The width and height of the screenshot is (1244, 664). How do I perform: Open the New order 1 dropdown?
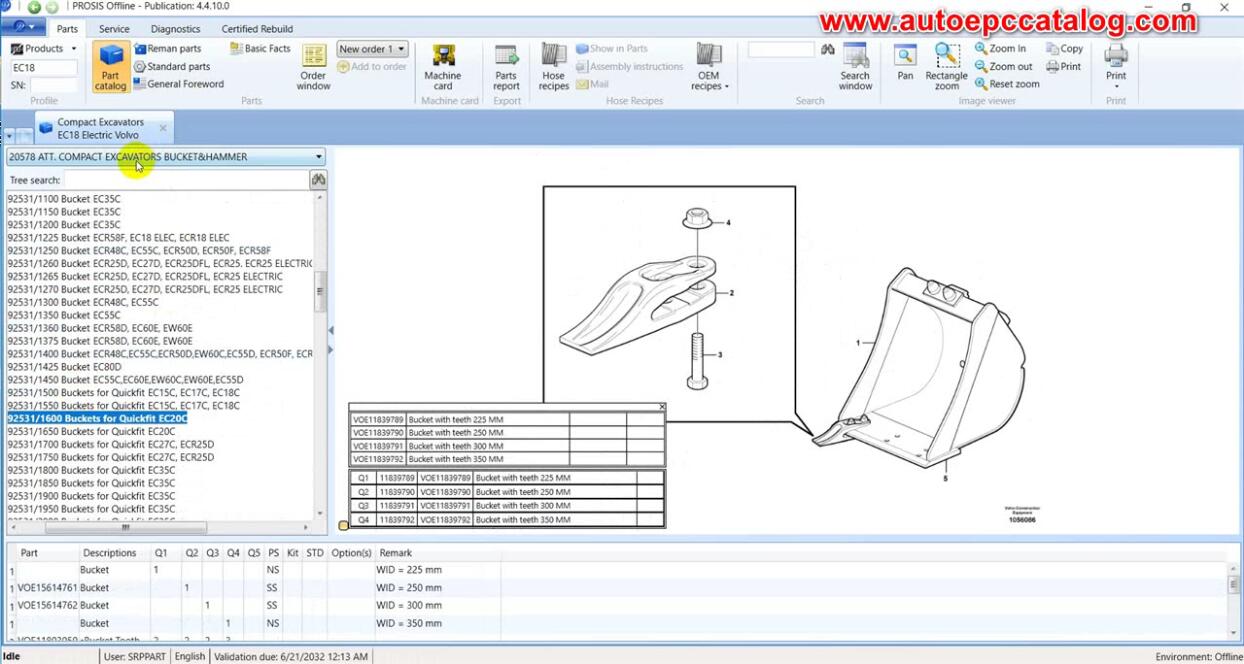coord(372,48)
